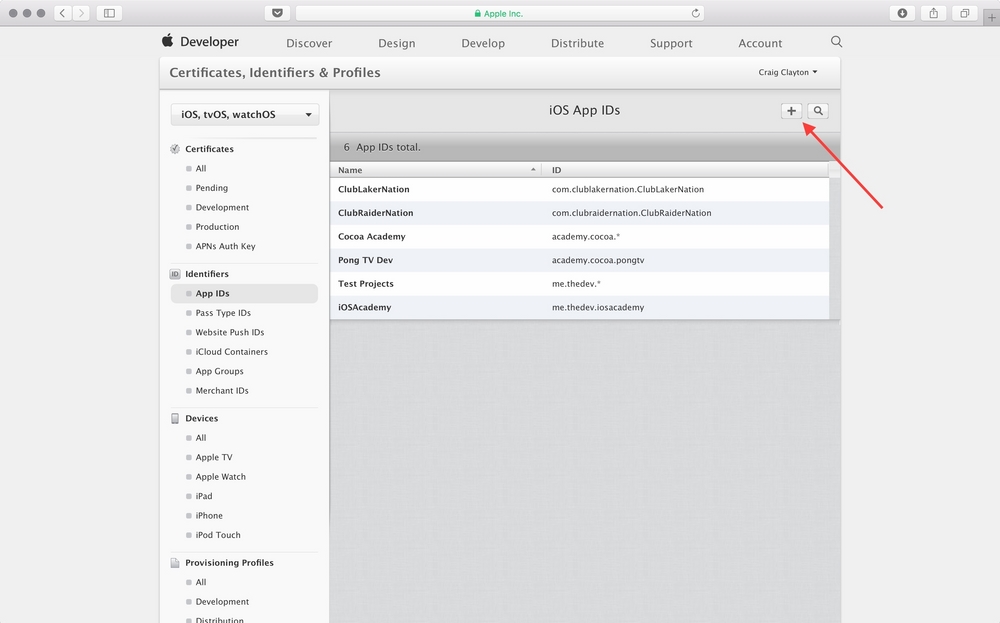Click the plus button to add App ID
1000x623 pixels.
click(791, 111)
